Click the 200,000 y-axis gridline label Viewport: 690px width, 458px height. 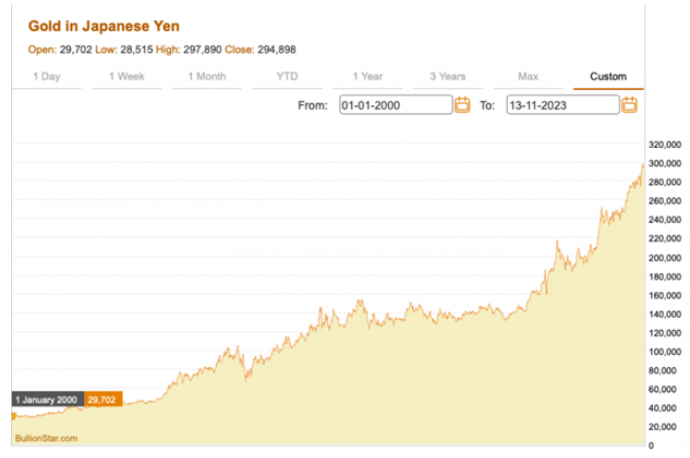[665, 257]
